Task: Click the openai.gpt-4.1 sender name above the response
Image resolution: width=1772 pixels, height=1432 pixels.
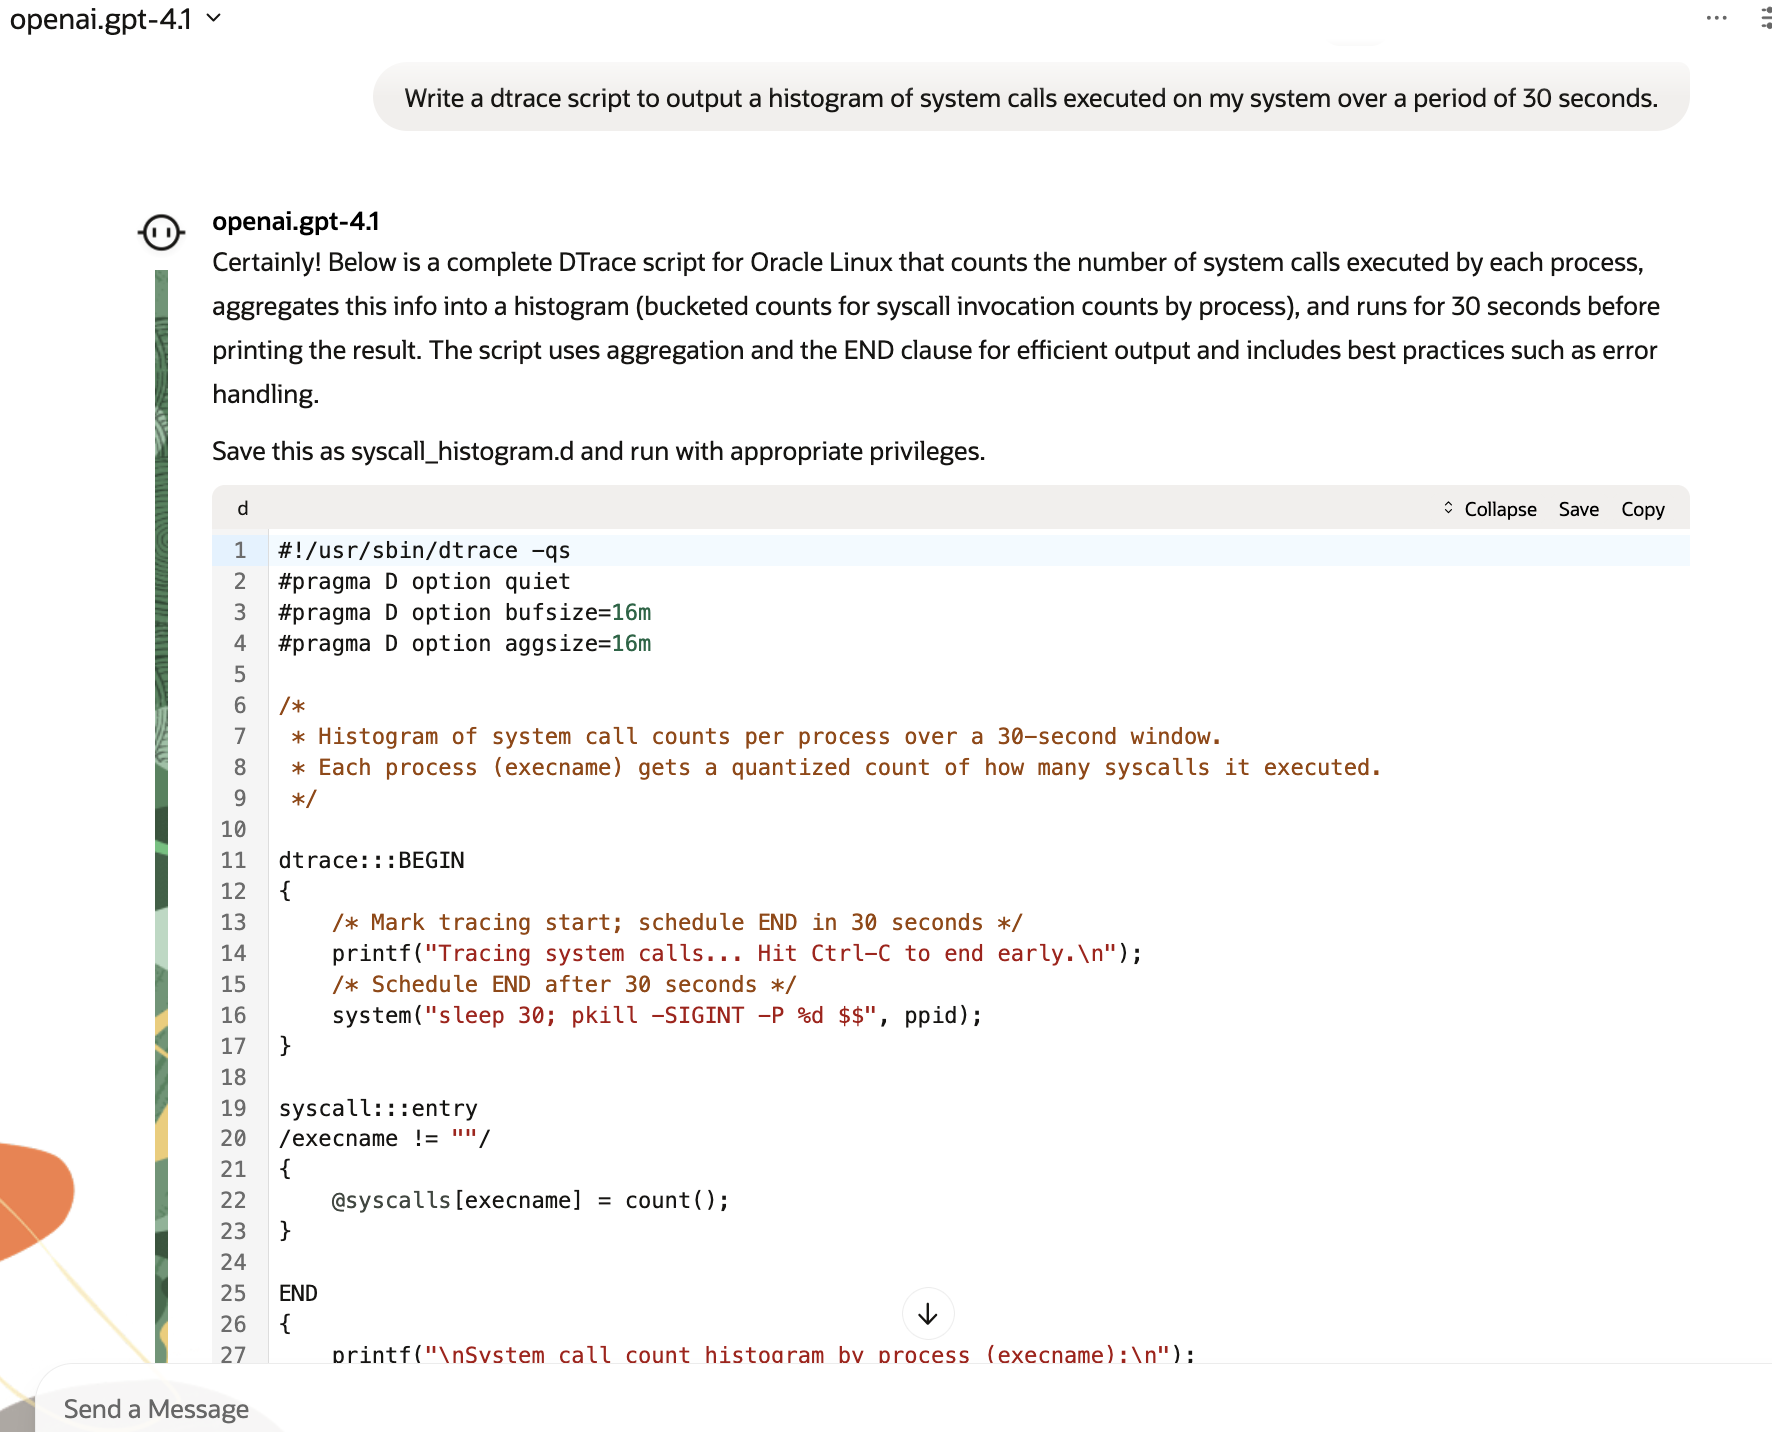Action: point(296,221)
